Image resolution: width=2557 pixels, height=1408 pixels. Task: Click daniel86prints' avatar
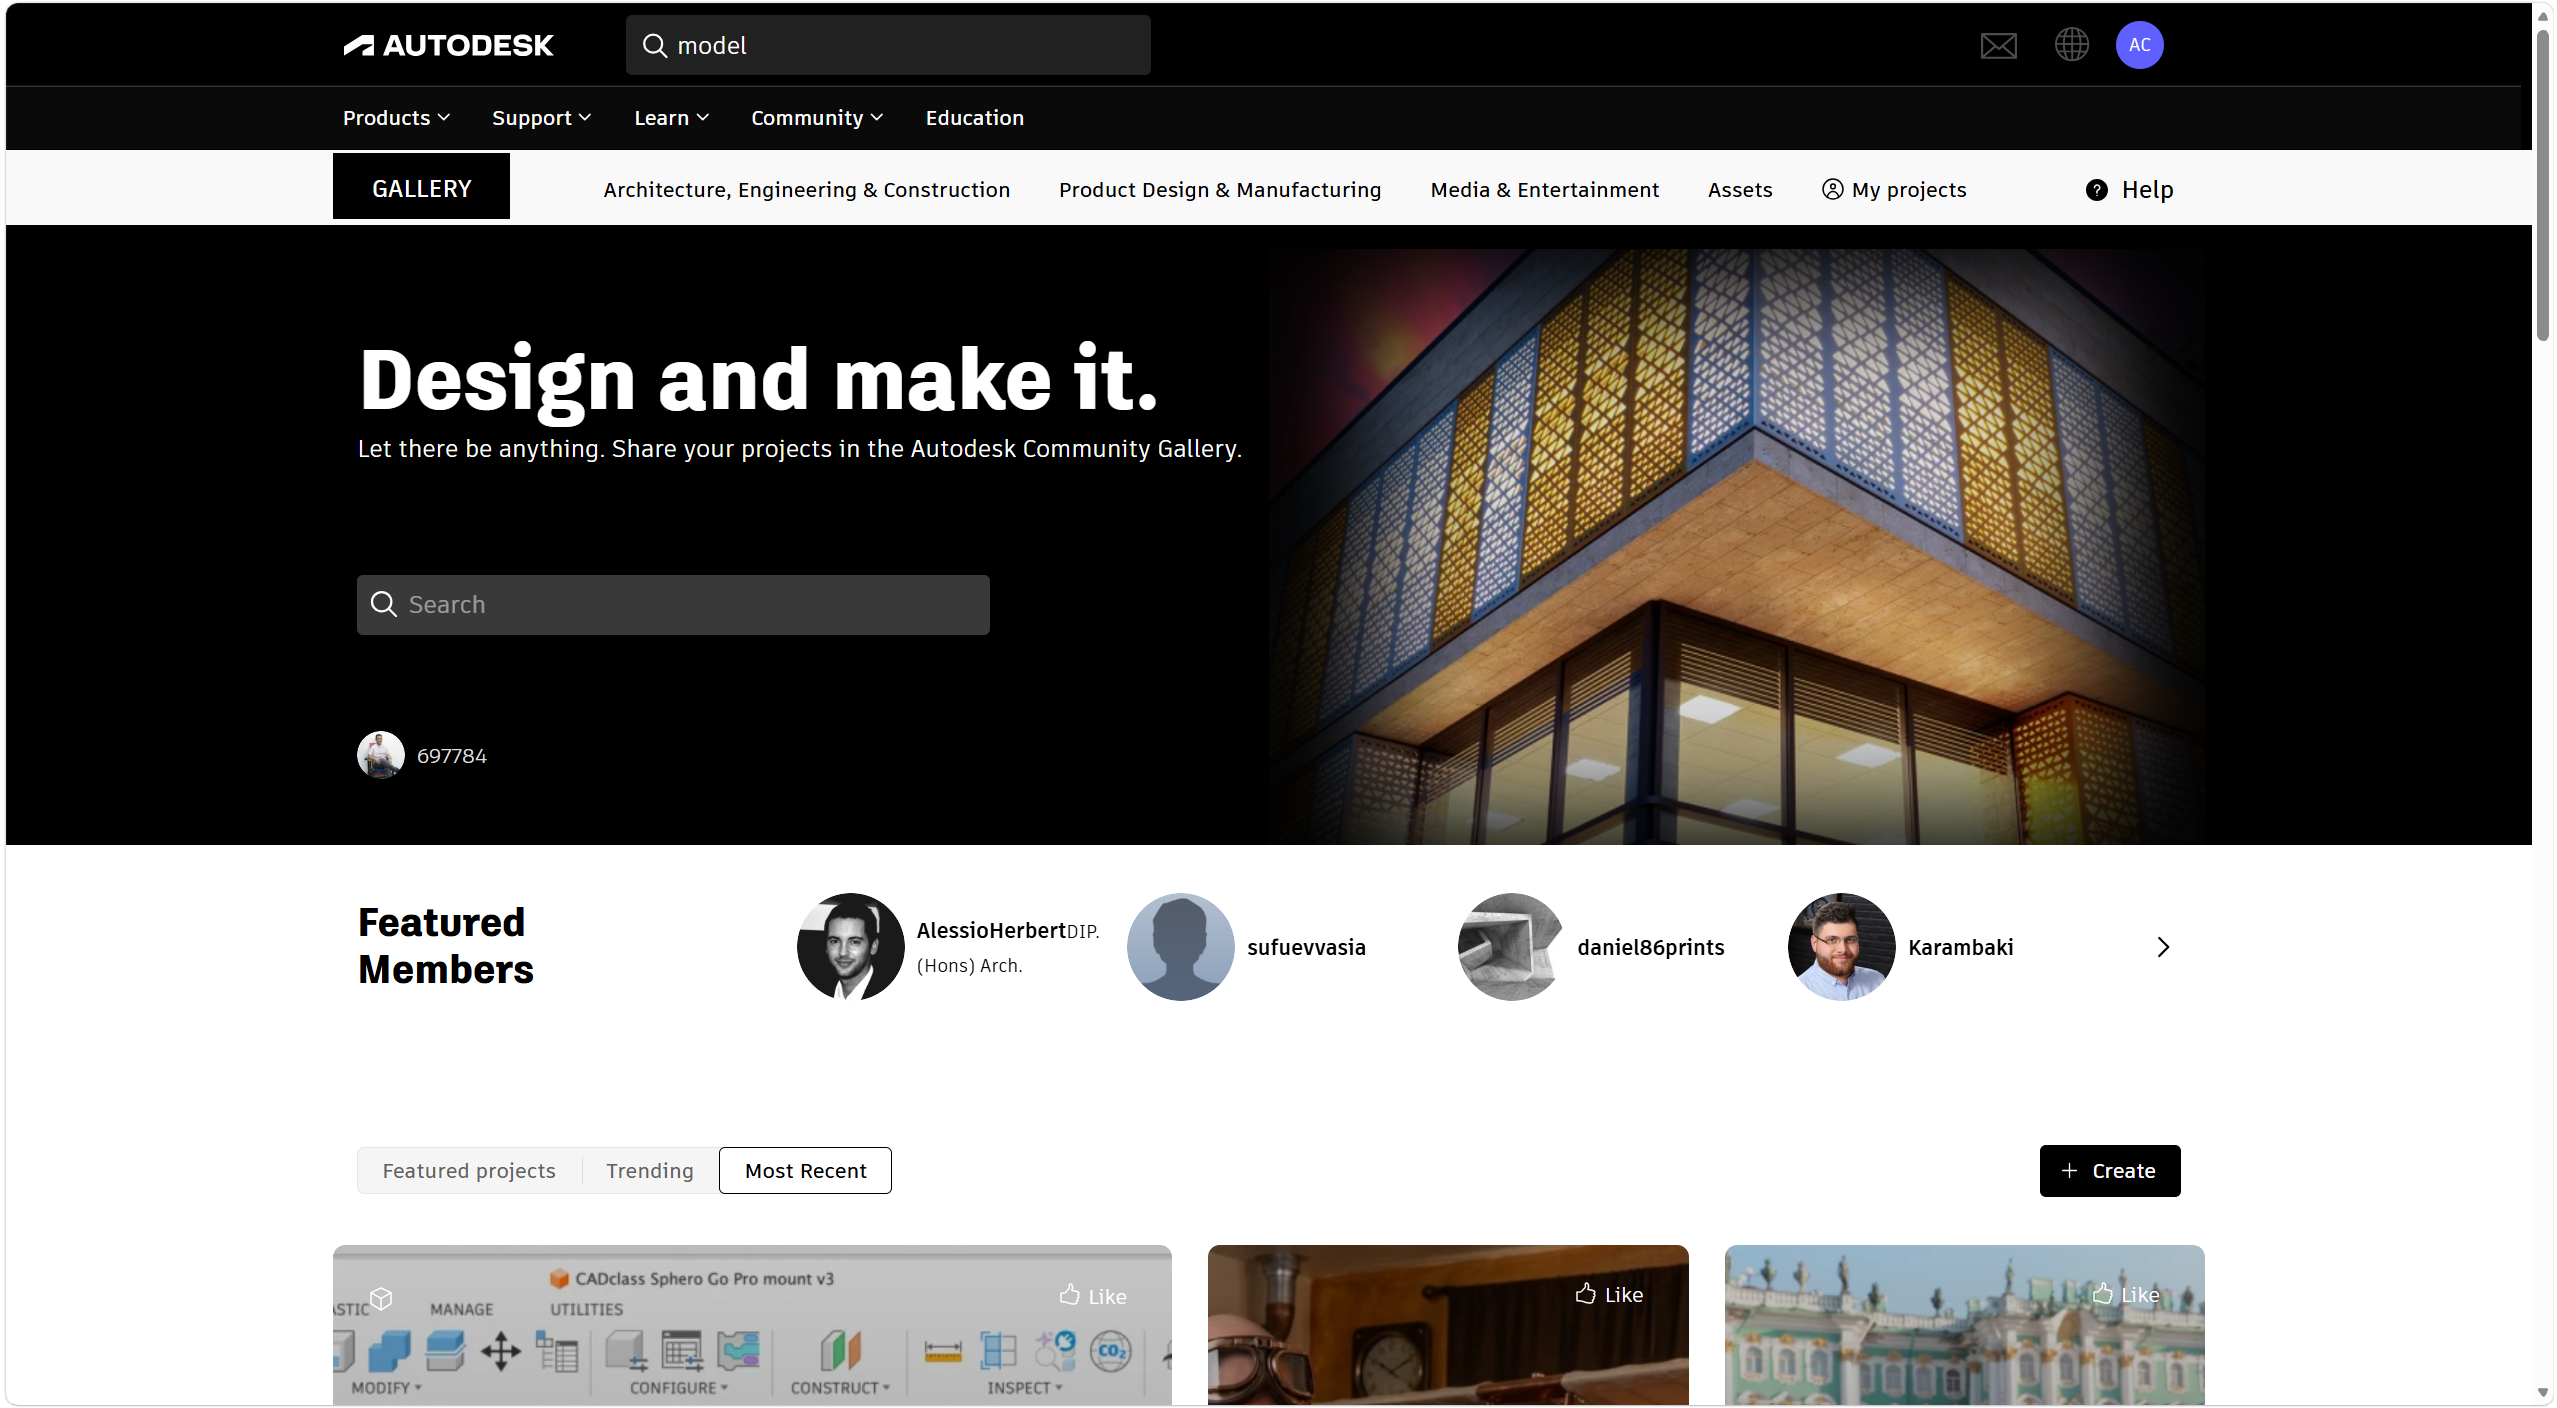tap(1511, 947)
